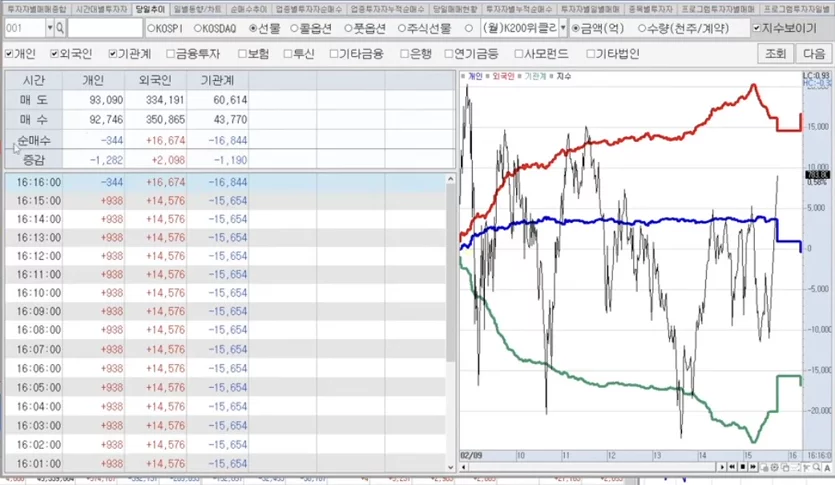Uncheck the 기관계 checkbox
The height and width of the screenshot is (485, 835).
tap(112, 53)
